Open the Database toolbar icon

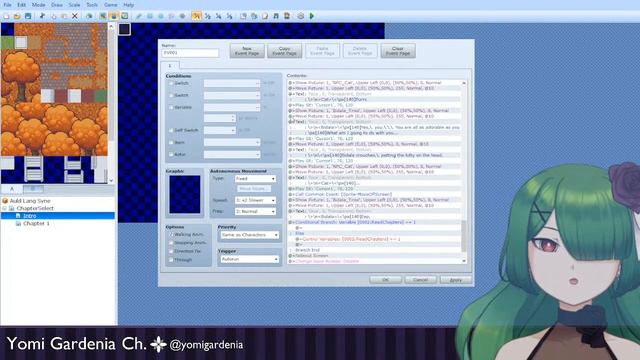point(243,16)
